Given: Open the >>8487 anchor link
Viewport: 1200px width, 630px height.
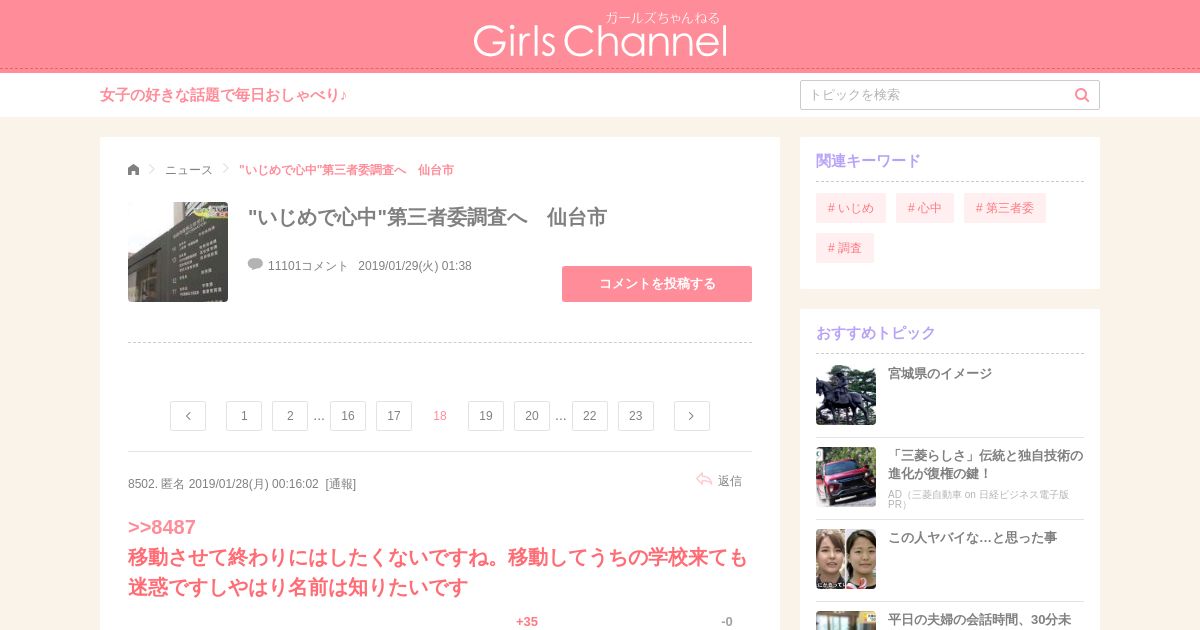Looking at the screenshot, I should tap(162, 527).
